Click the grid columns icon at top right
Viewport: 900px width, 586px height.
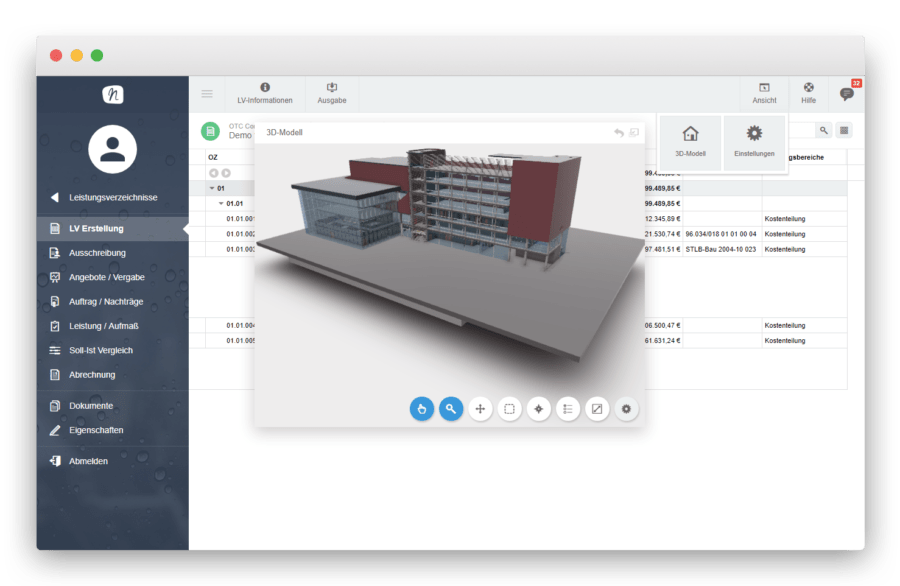click(844, 130)
